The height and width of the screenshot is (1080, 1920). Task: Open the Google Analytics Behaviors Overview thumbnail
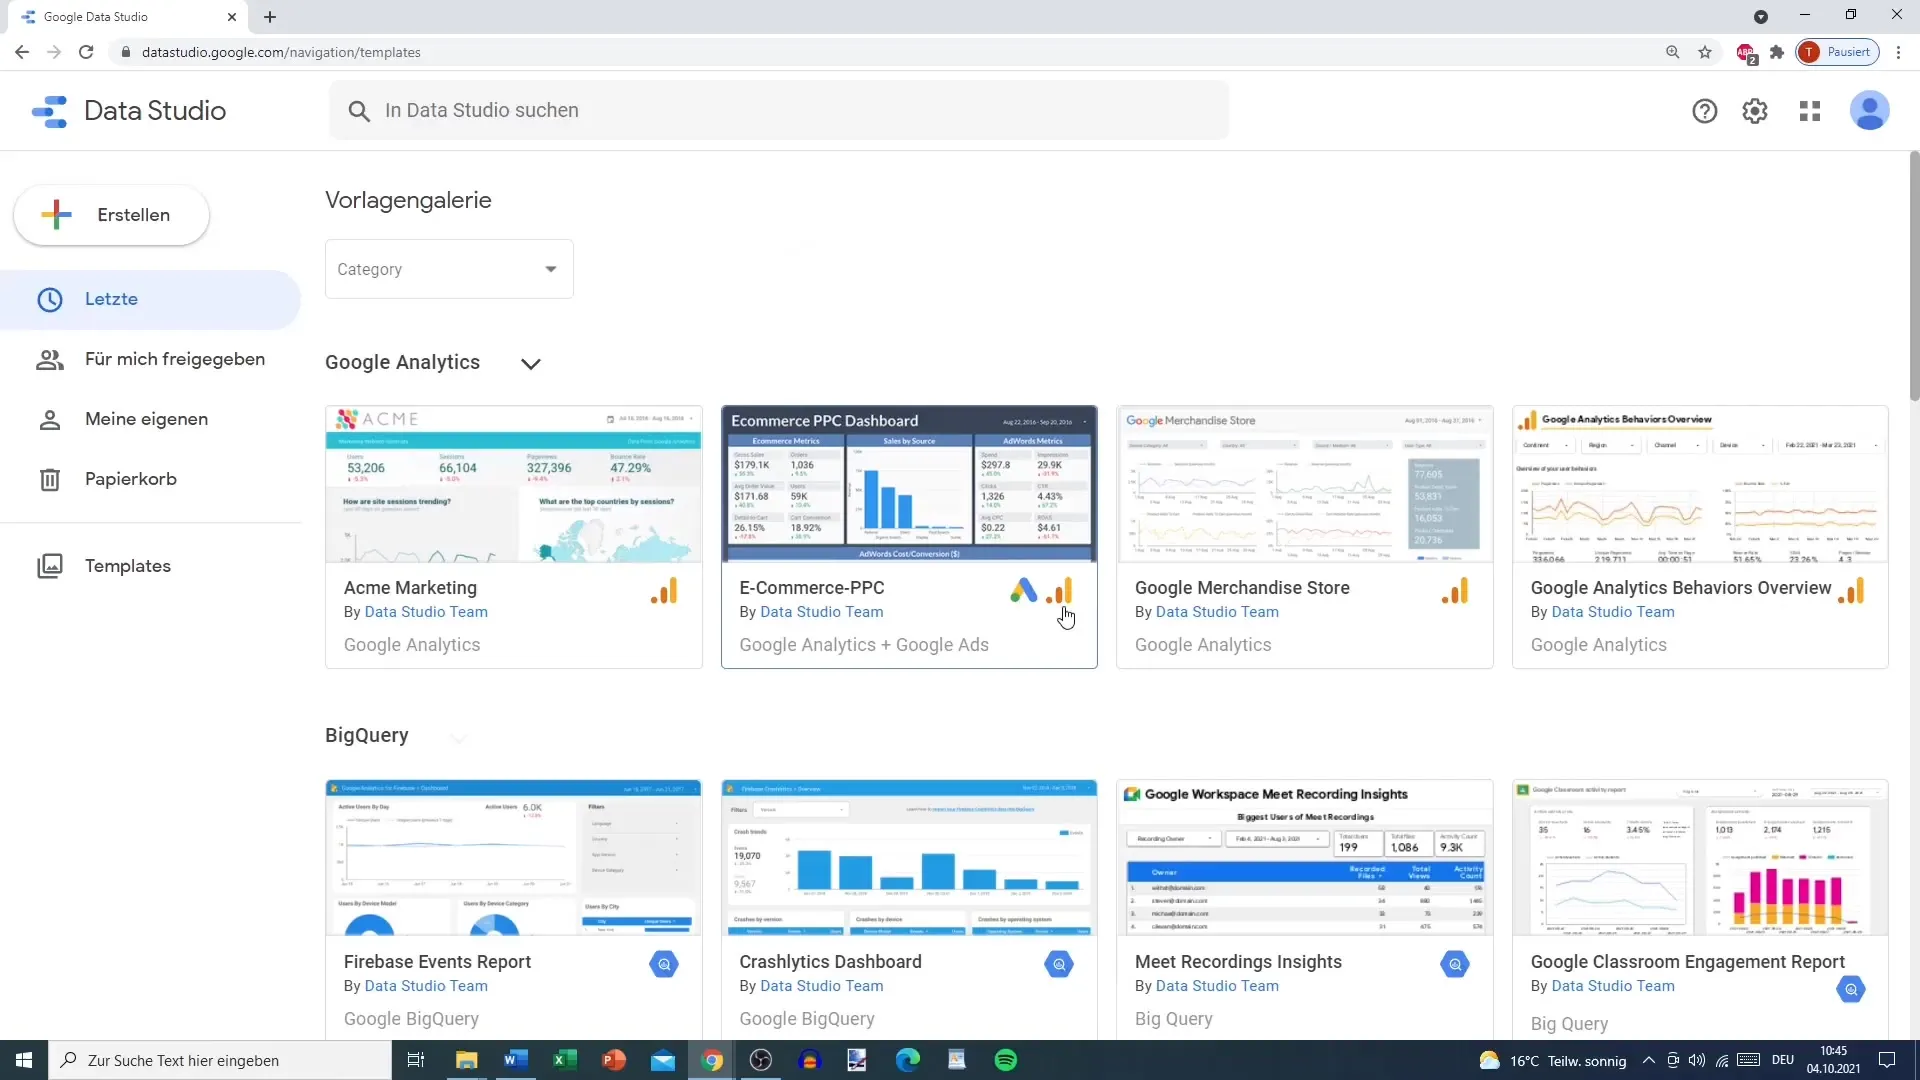[x=1701, y=484]
